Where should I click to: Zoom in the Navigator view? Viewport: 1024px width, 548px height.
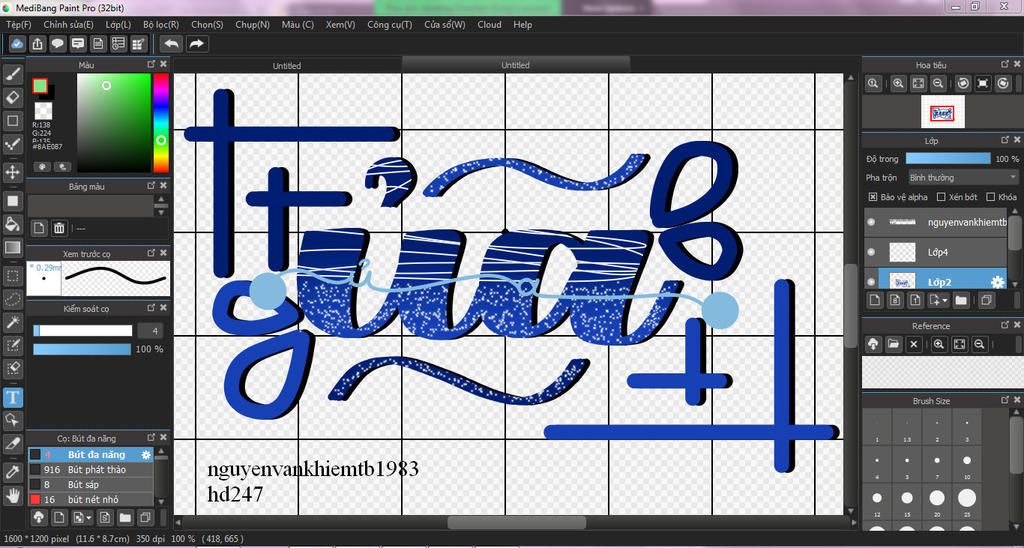(x=899, y=84)
